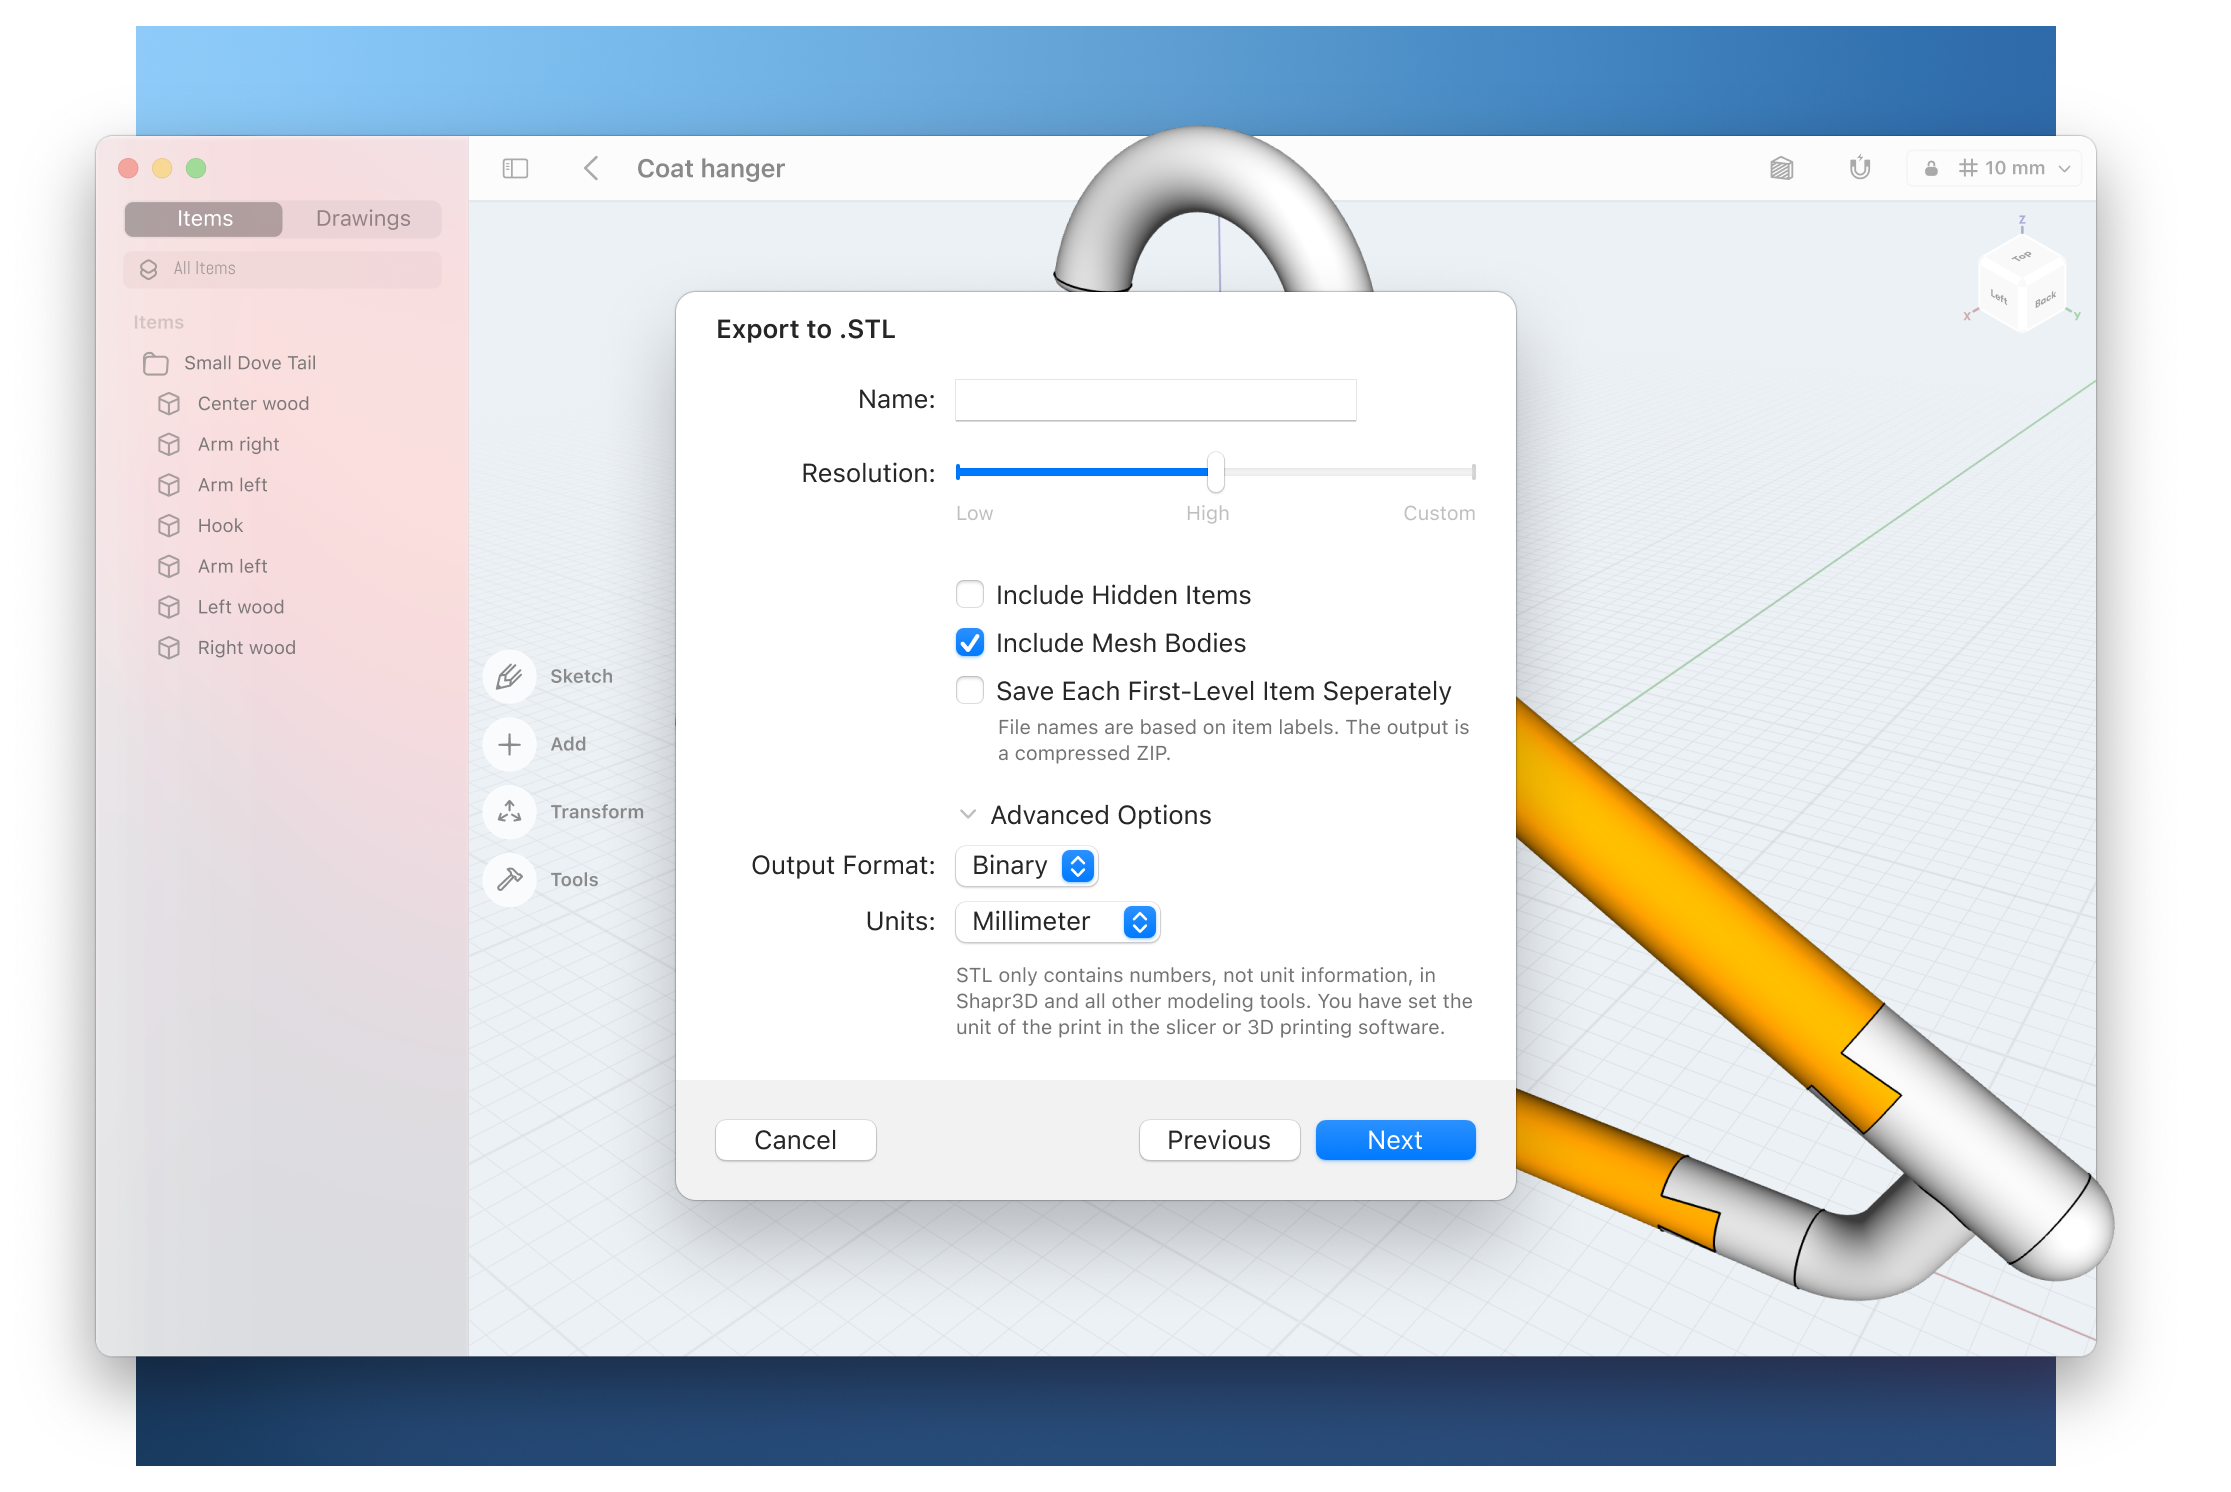Click the Add plus icon
This screenshot has width=2231, height=1492.
click(x=510, y=745)
